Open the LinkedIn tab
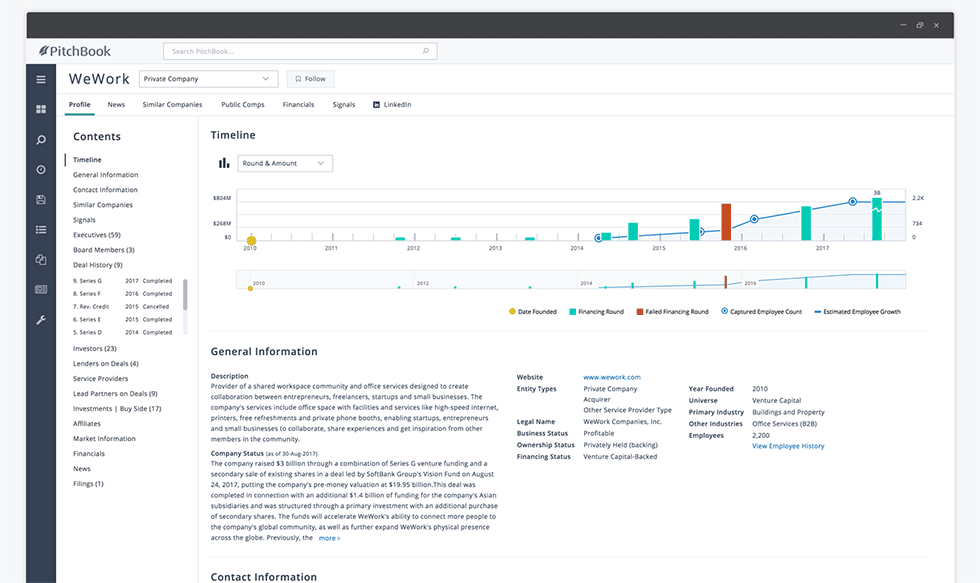980x583 pixels. click(392, 104)
